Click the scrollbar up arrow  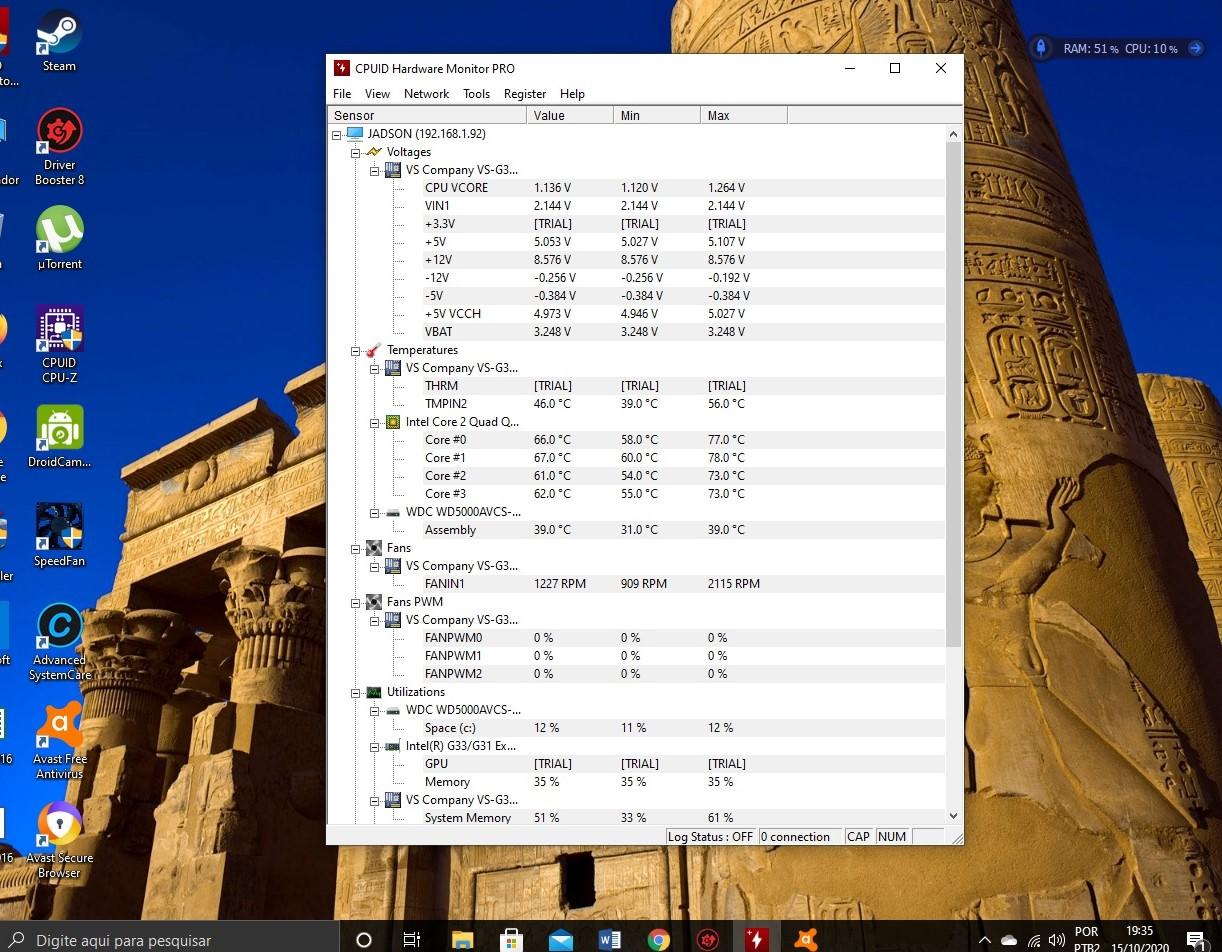(953, 134)
